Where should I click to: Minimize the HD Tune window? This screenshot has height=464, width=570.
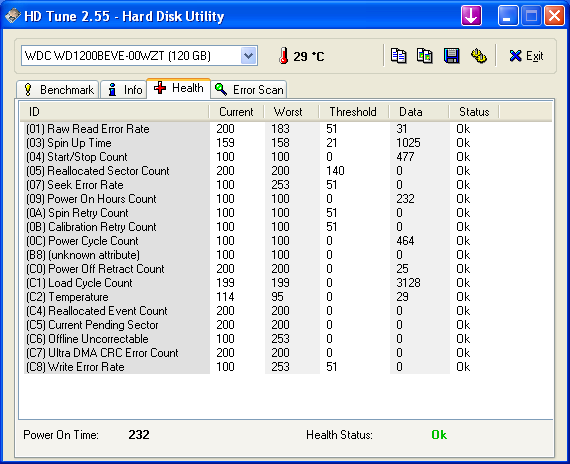[508, 16]
